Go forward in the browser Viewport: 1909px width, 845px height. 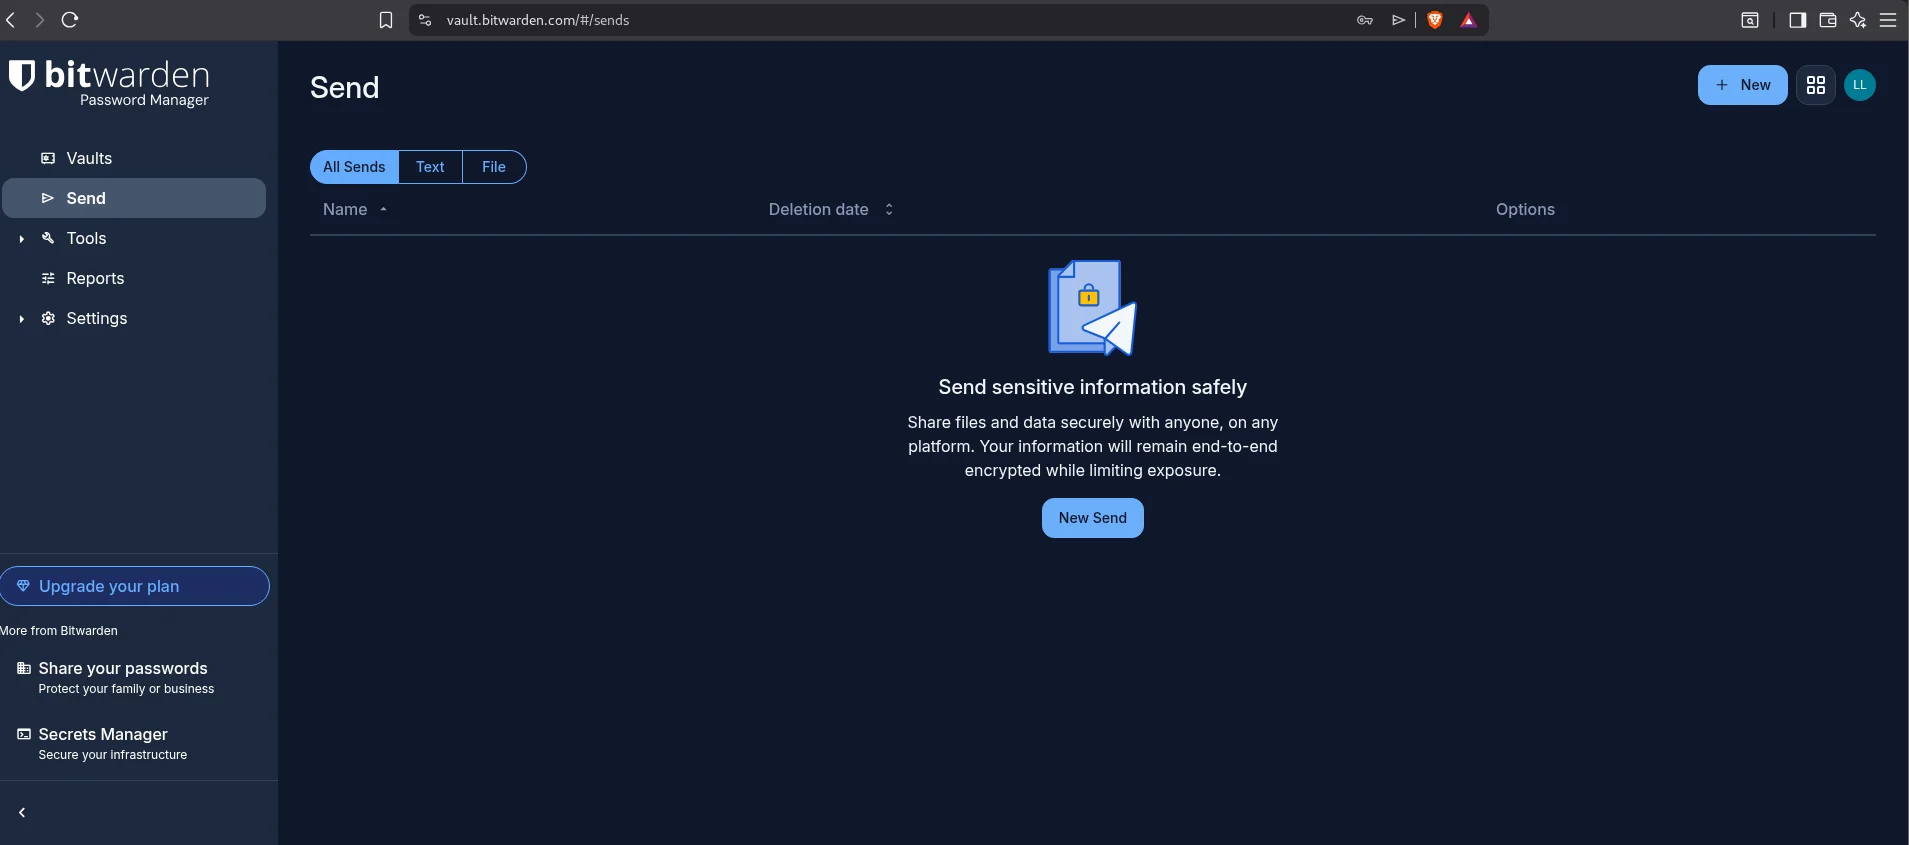(39, 20)
